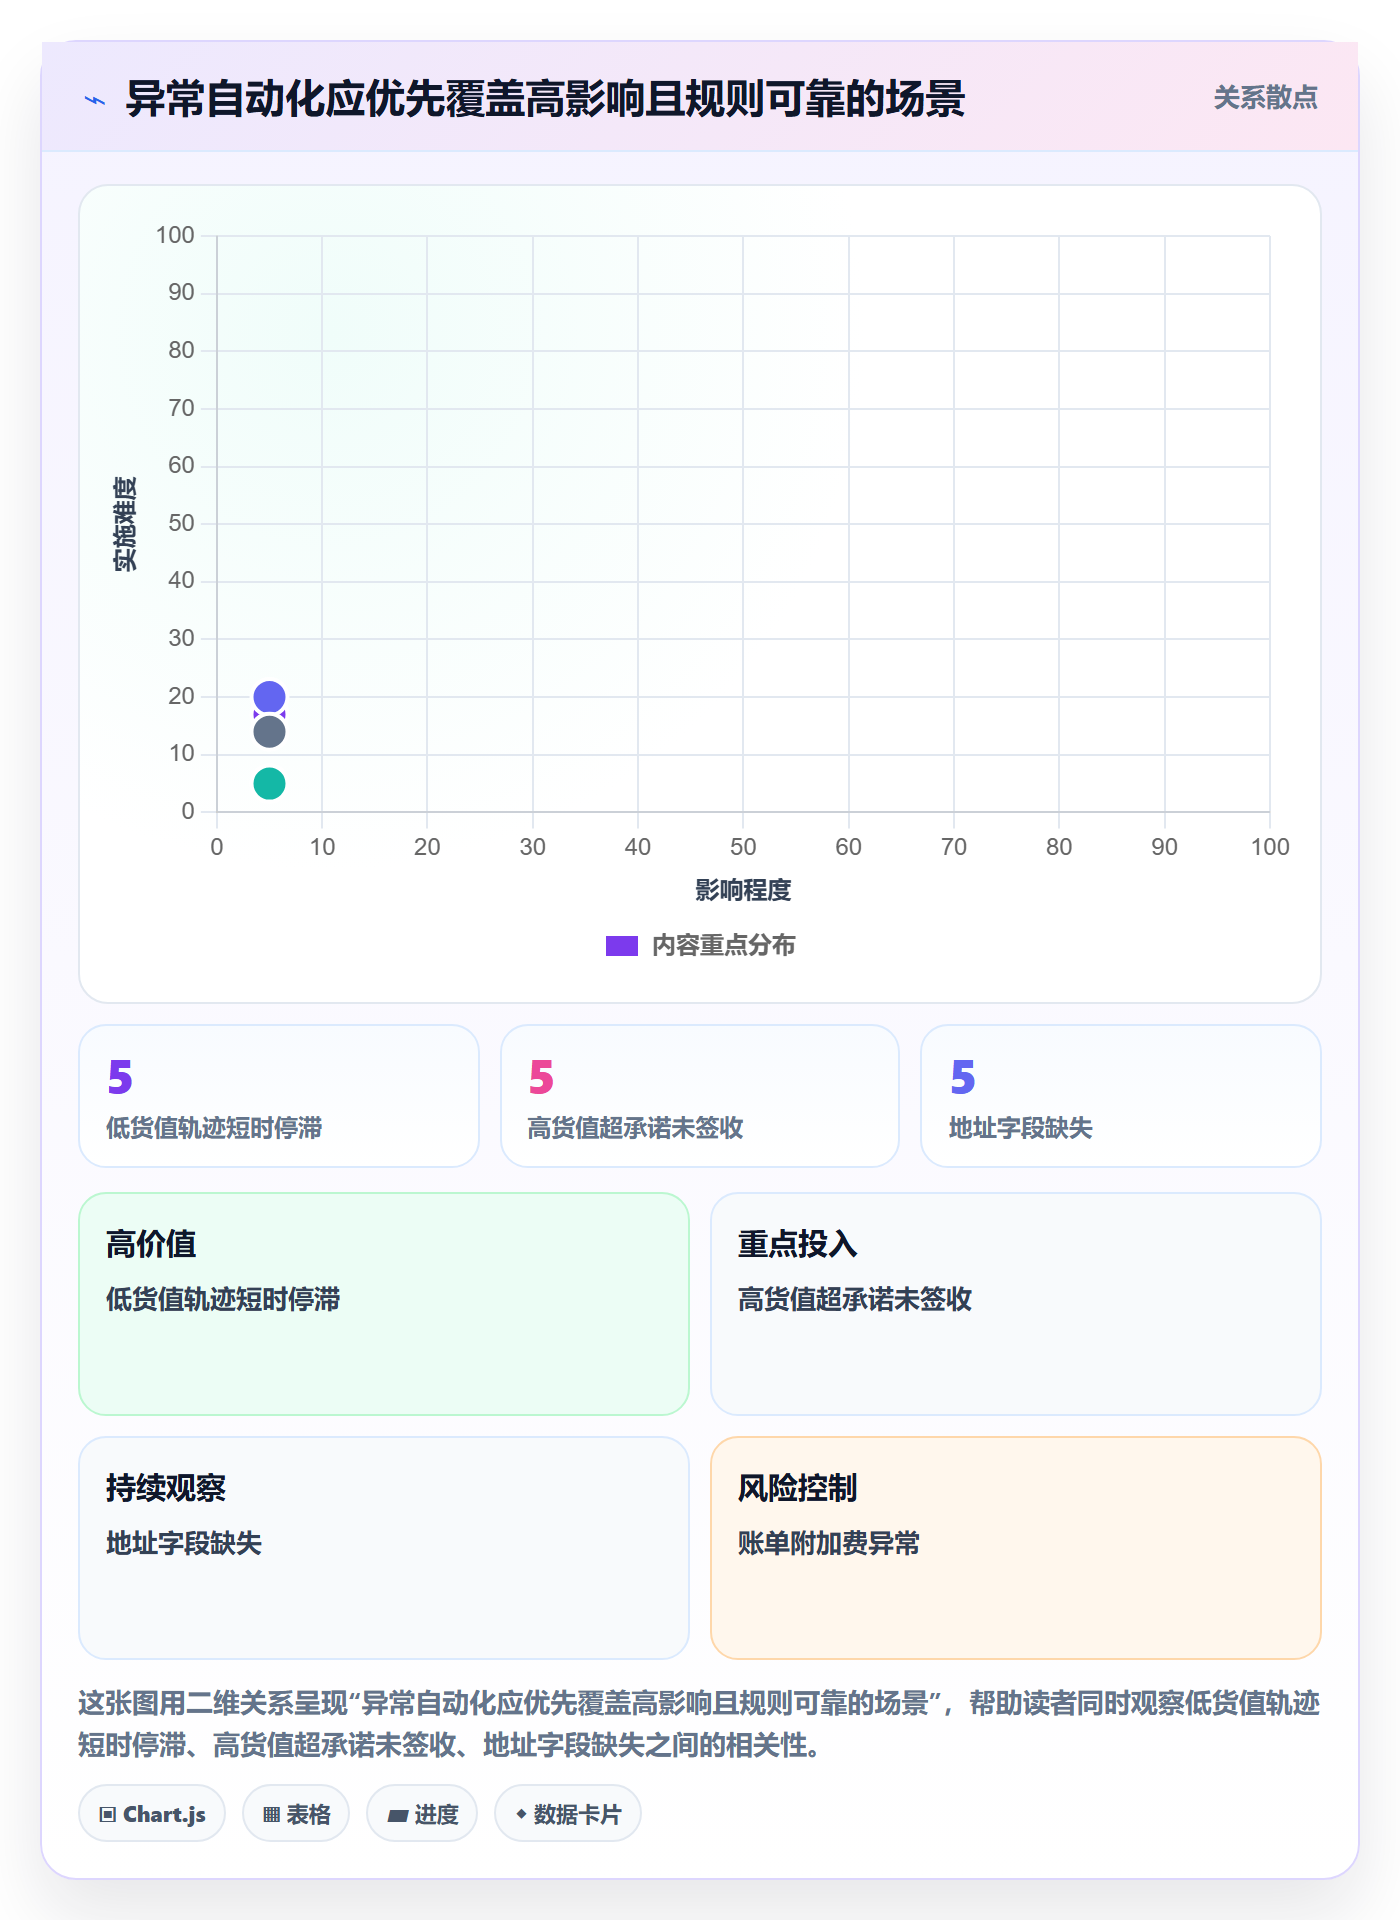Click the "关系散点" label in the header
The width and height of the screenshot is (1400, 1920).
pos(1265,98)
